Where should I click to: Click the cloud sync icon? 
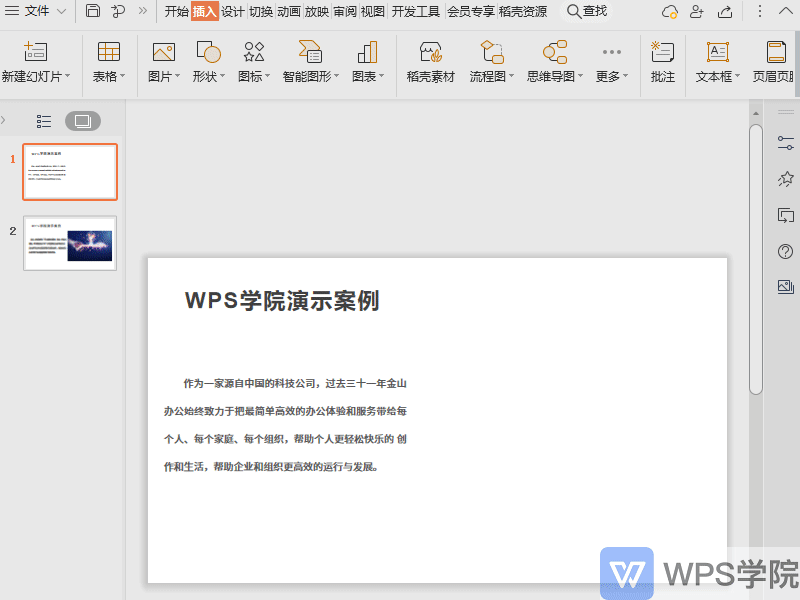(669, 11)
